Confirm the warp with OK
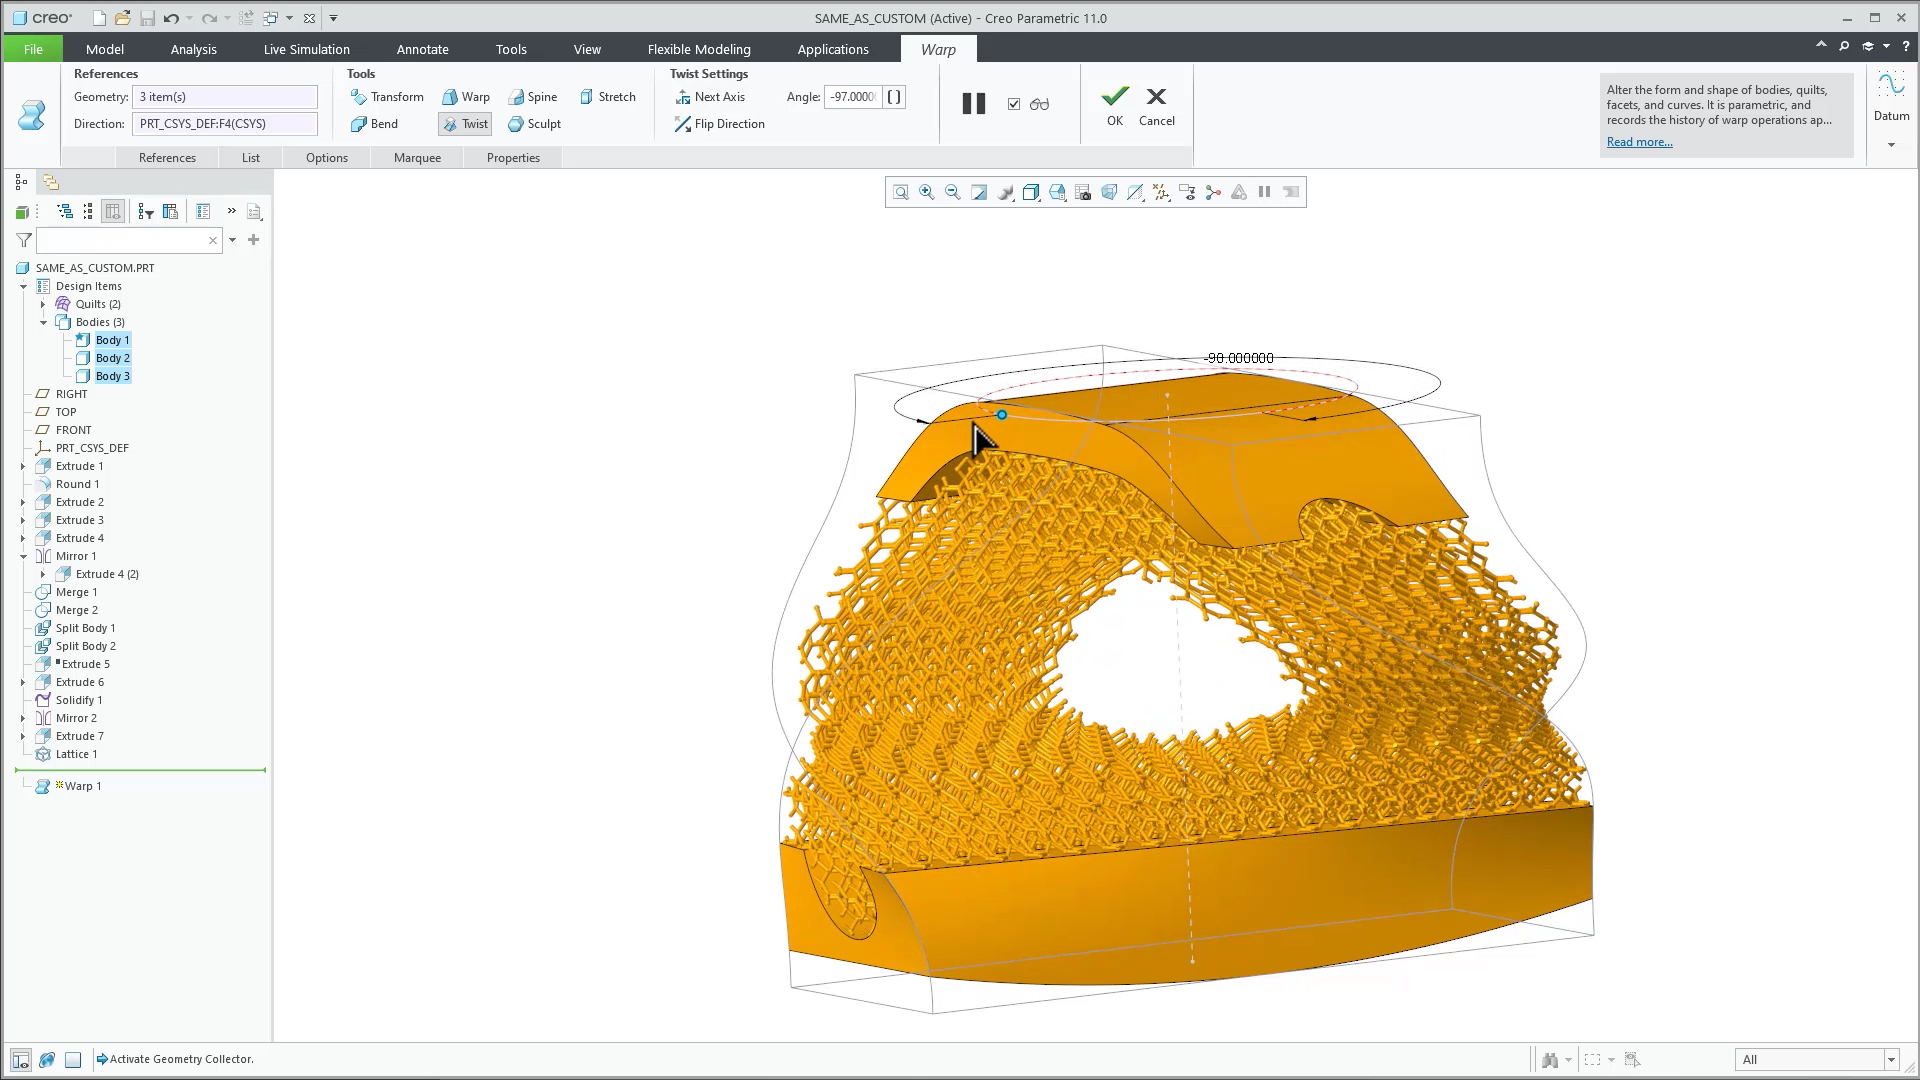Screen dimensions: 1920x1080 (1114, 106)
